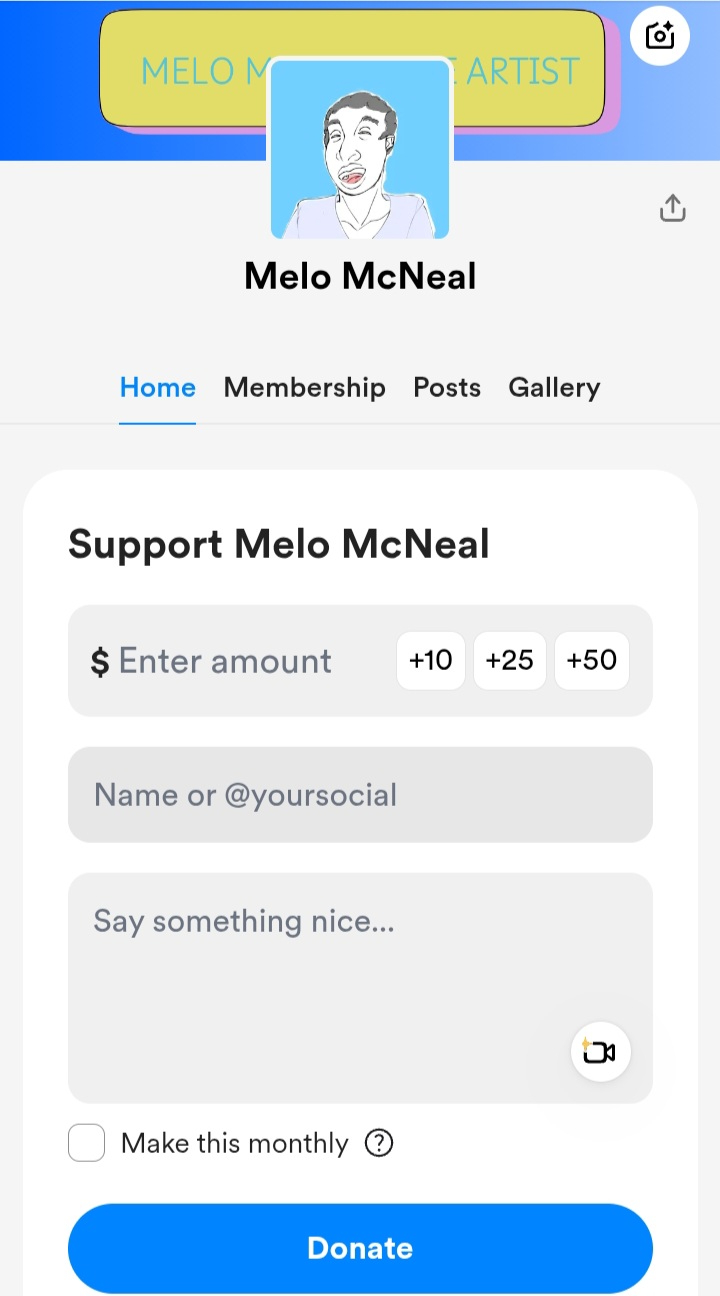720x1296 pixels.
Task: Click the change cover photo camera icon
Action: (660, 36)
